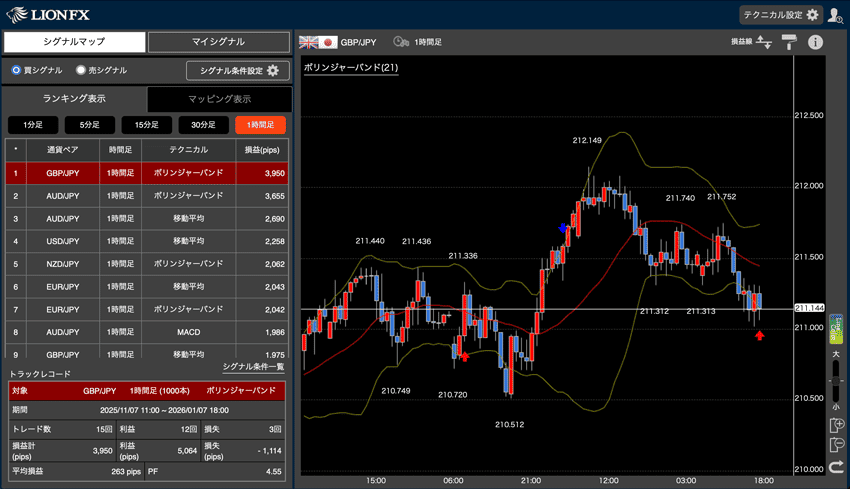Select 1分足 timeframe
Image resolution: width=850 pixels, height=489 pixels.
pos(33,125)
